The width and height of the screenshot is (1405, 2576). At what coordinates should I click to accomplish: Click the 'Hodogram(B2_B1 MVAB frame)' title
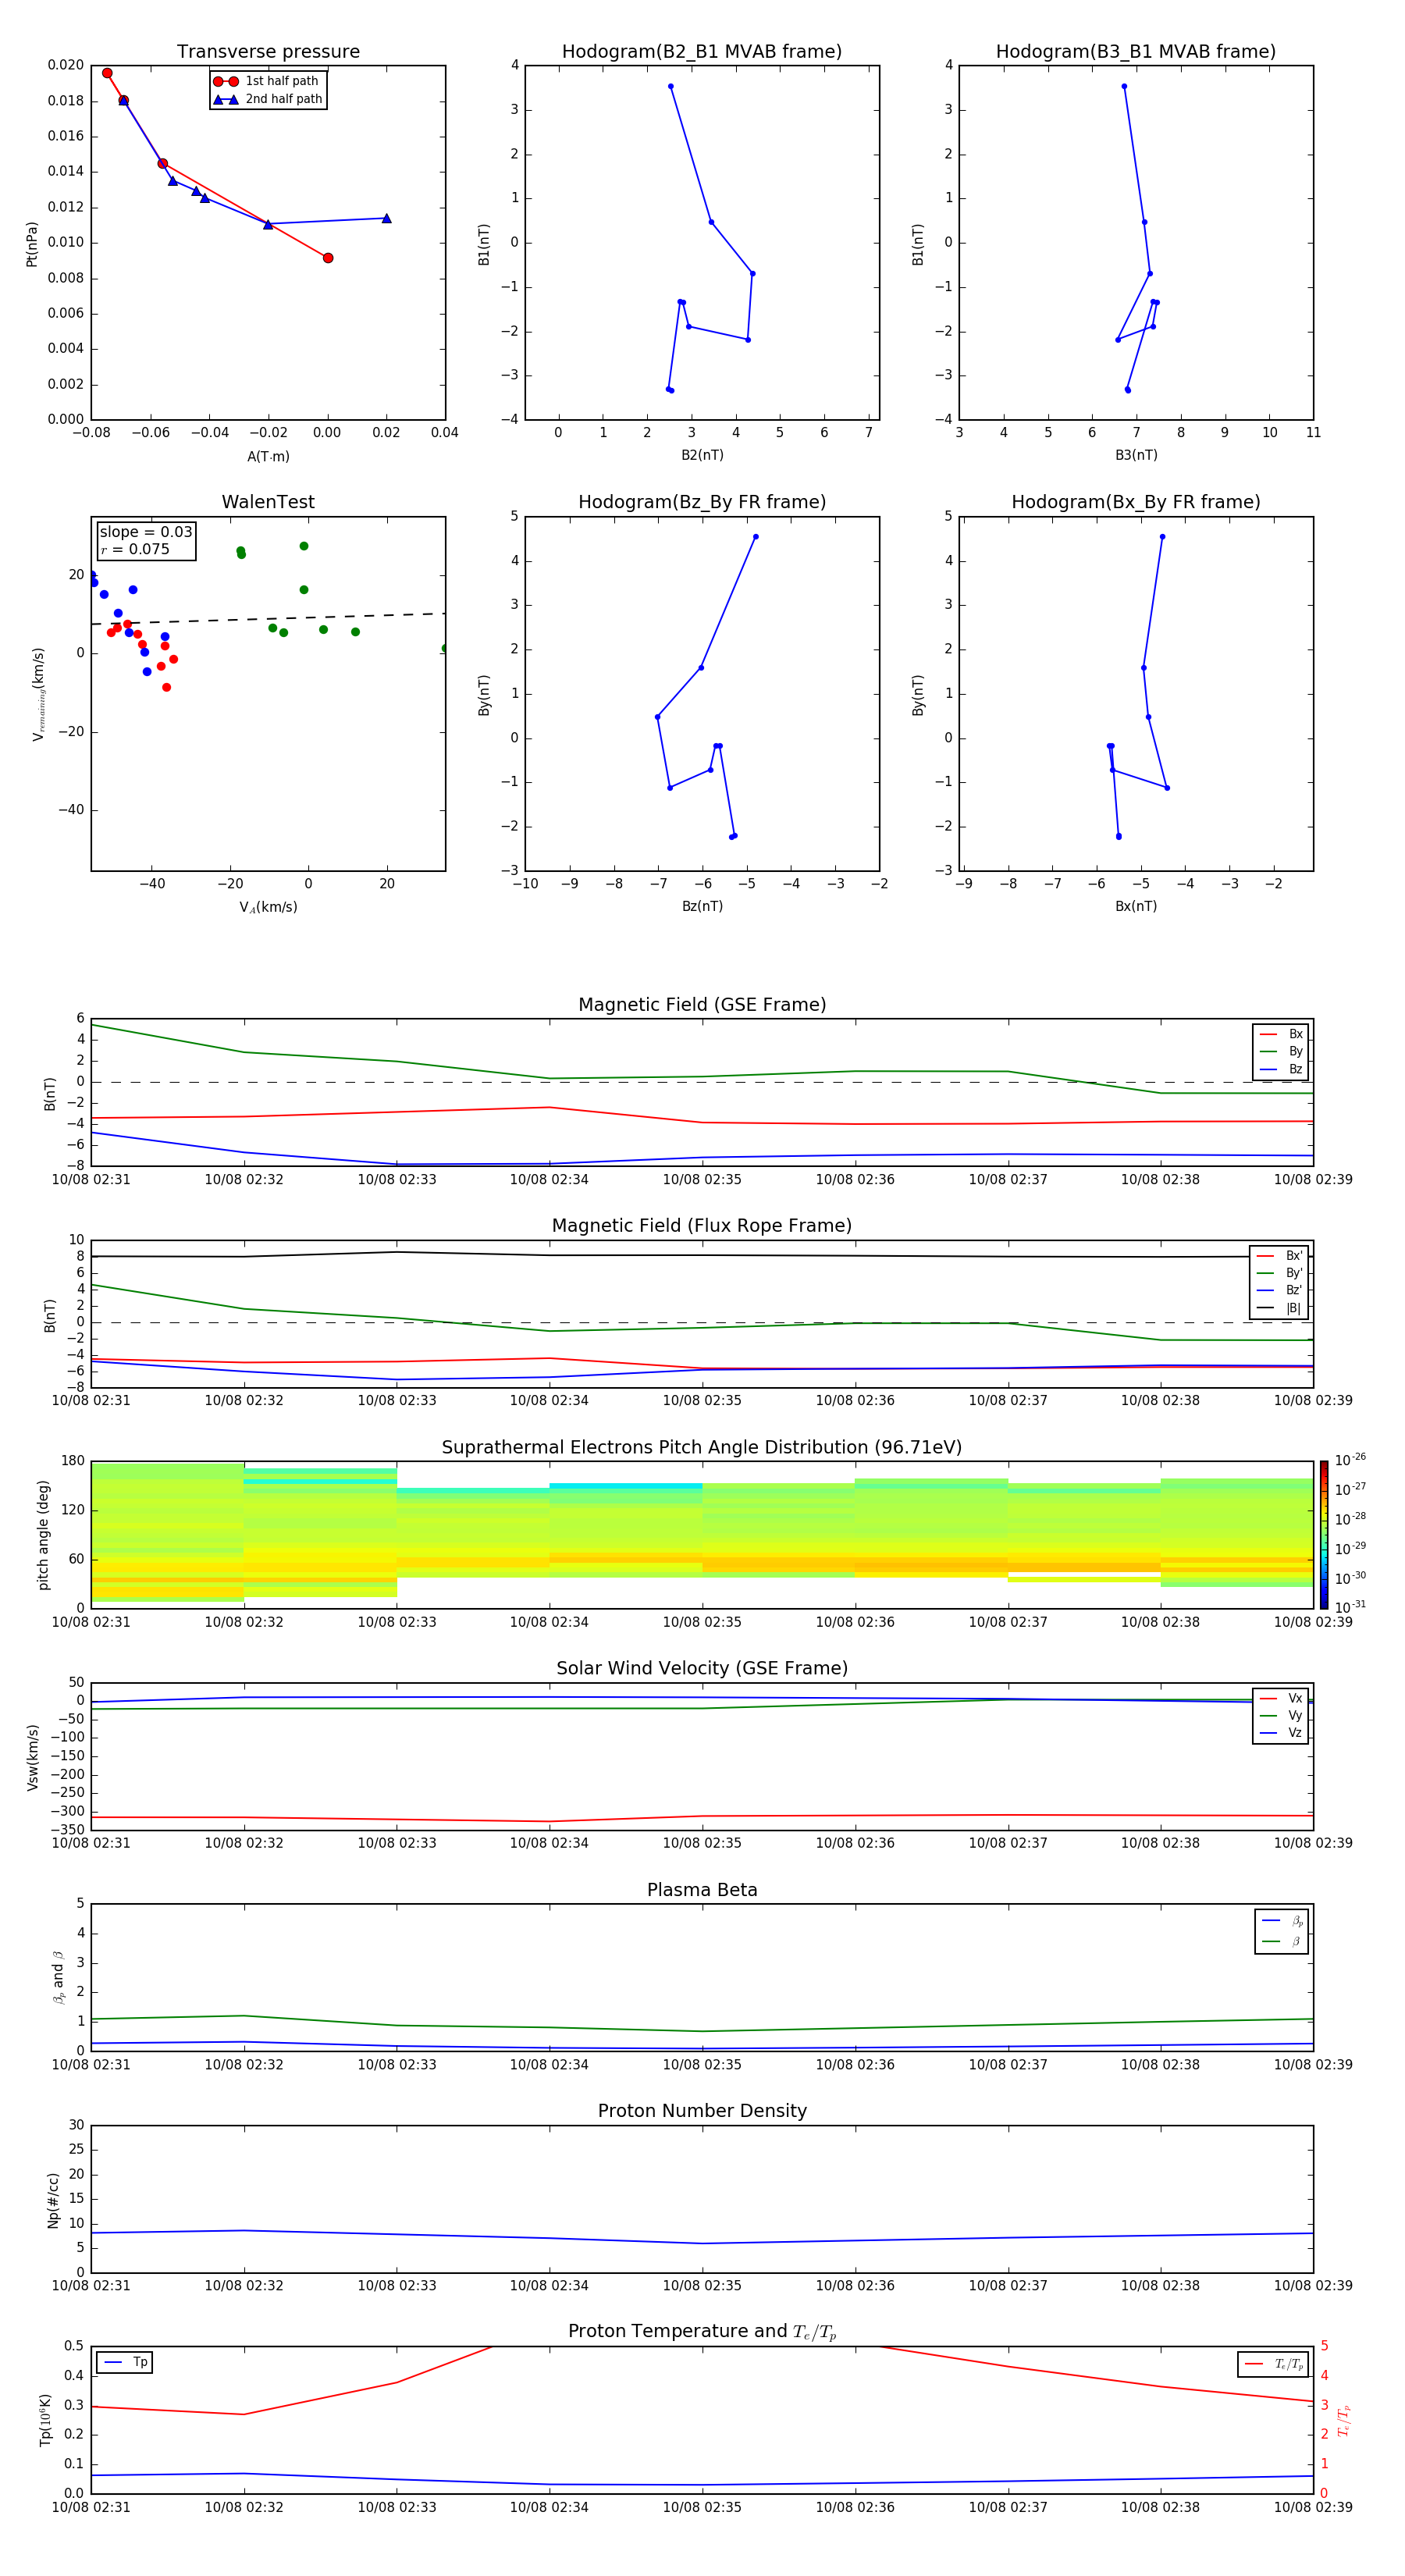click(x=702, y=51)
